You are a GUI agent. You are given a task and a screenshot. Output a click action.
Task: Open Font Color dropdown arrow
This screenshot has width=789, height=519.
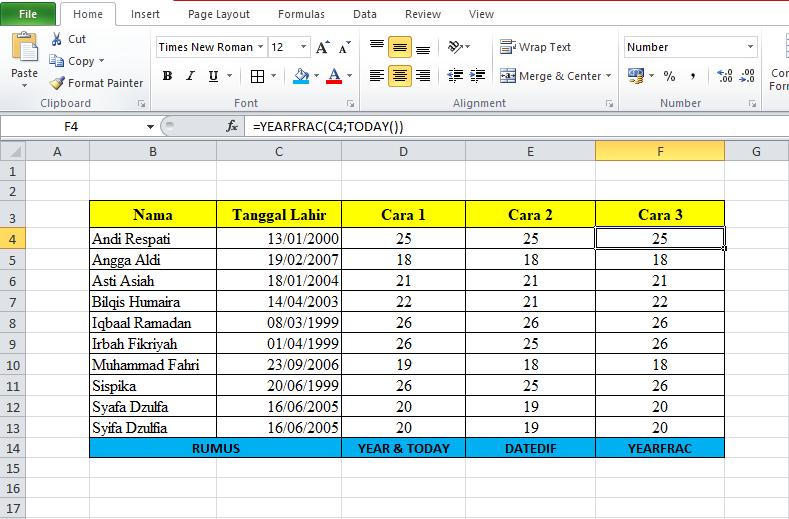point(349,76)
